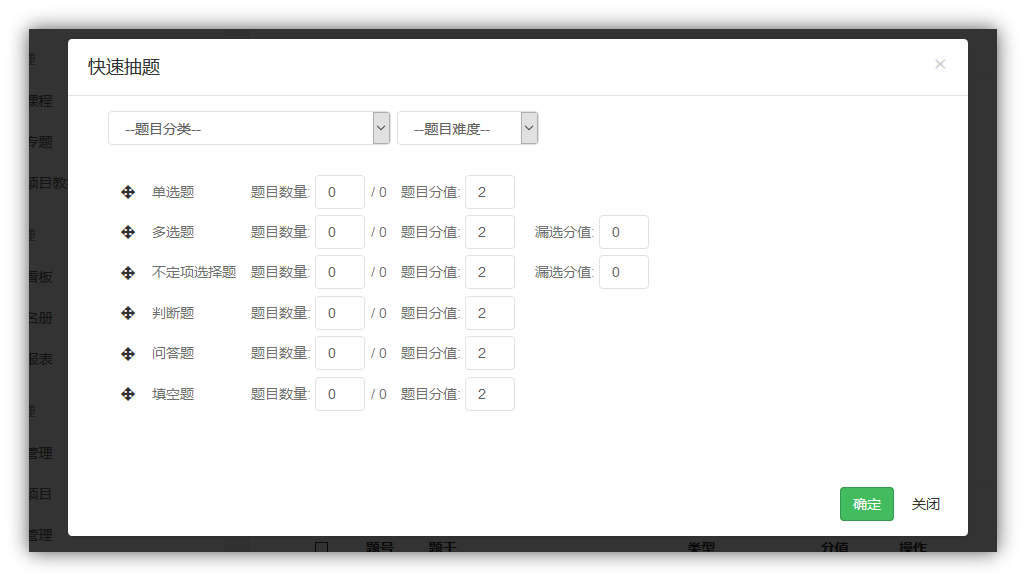The image size is (1027, 583).
Task: Click the 问答题 题目分值 input field
Action: click(x=490, y=353)
